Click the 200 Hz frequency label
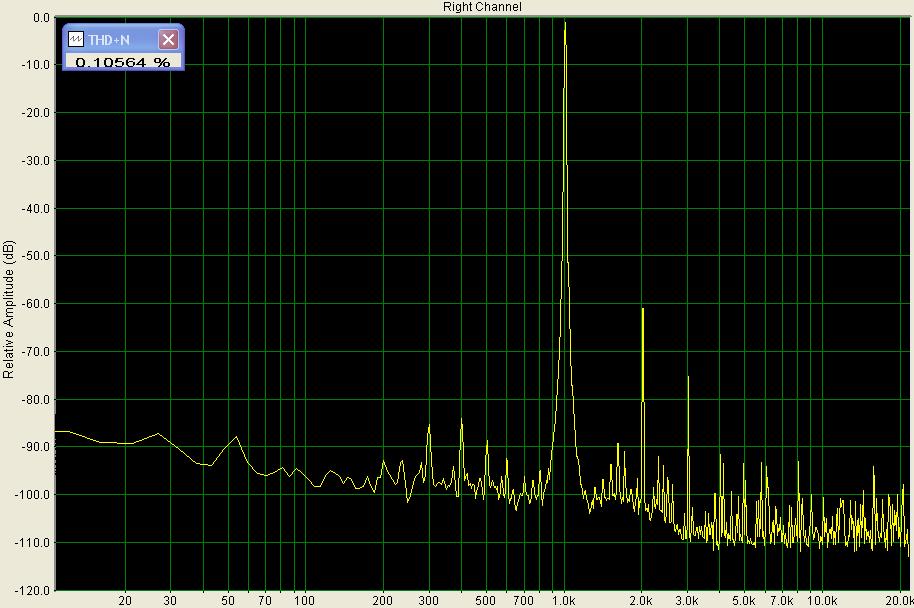 tap(382, 601)
